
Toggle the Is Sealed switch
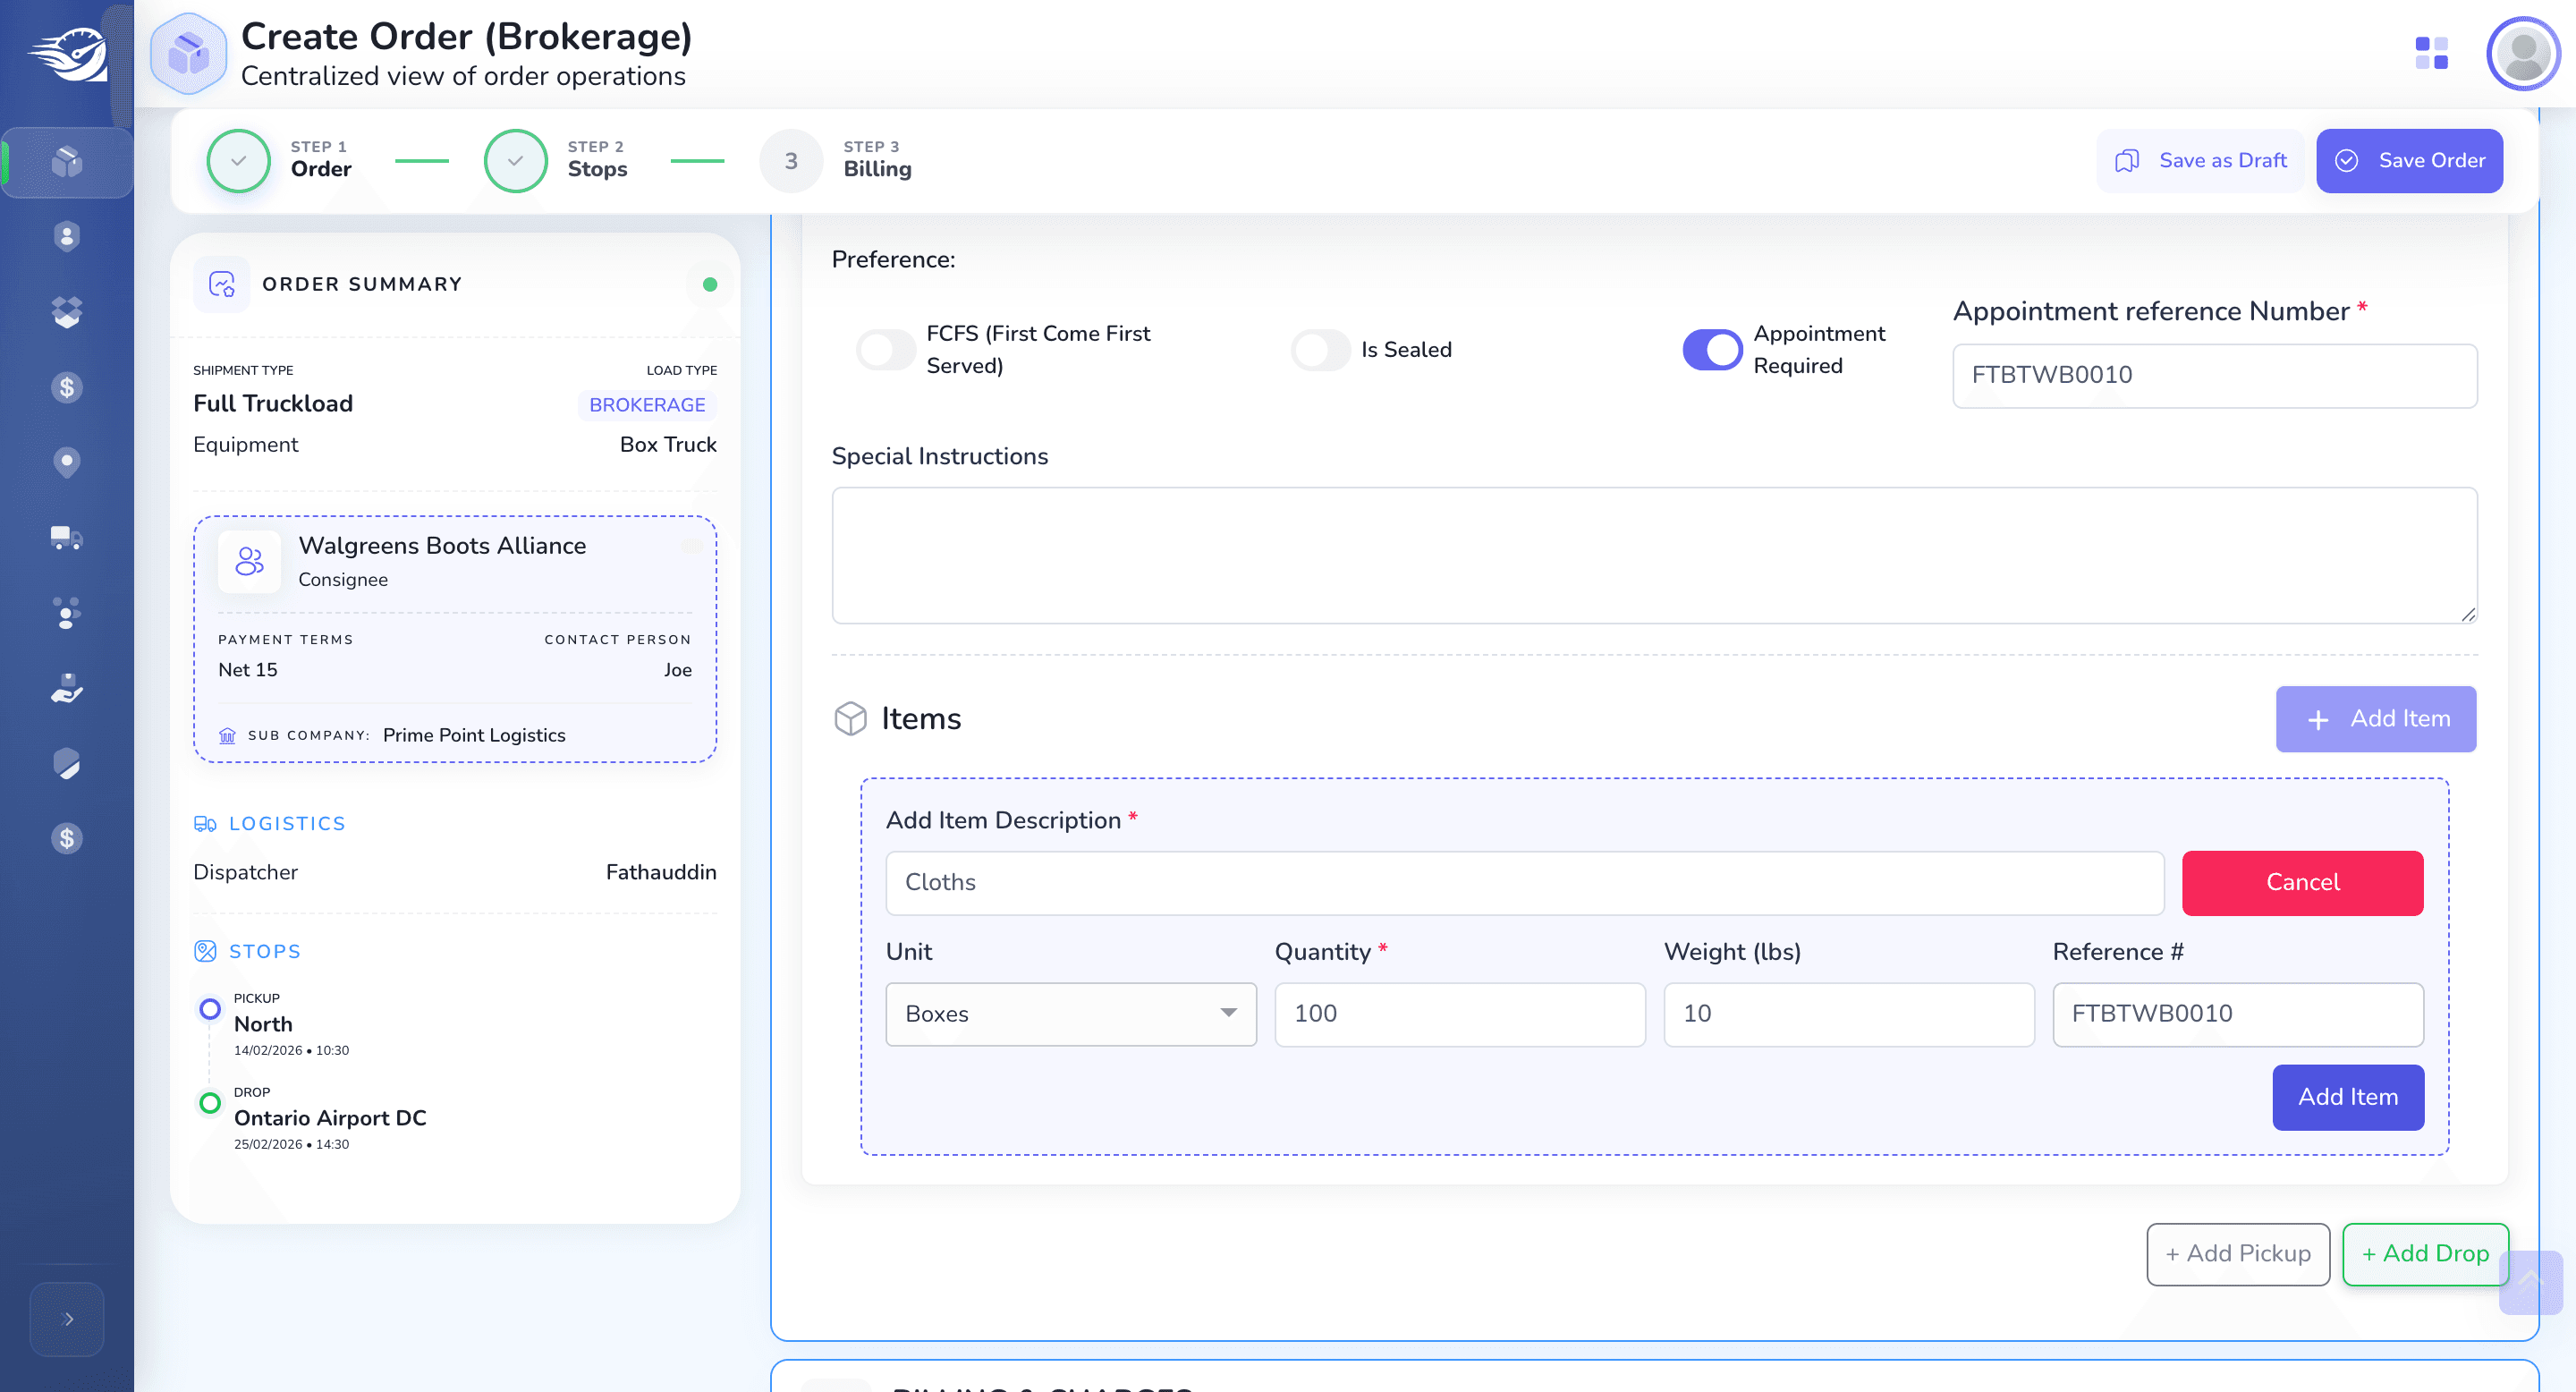(x=1320, y=350)
